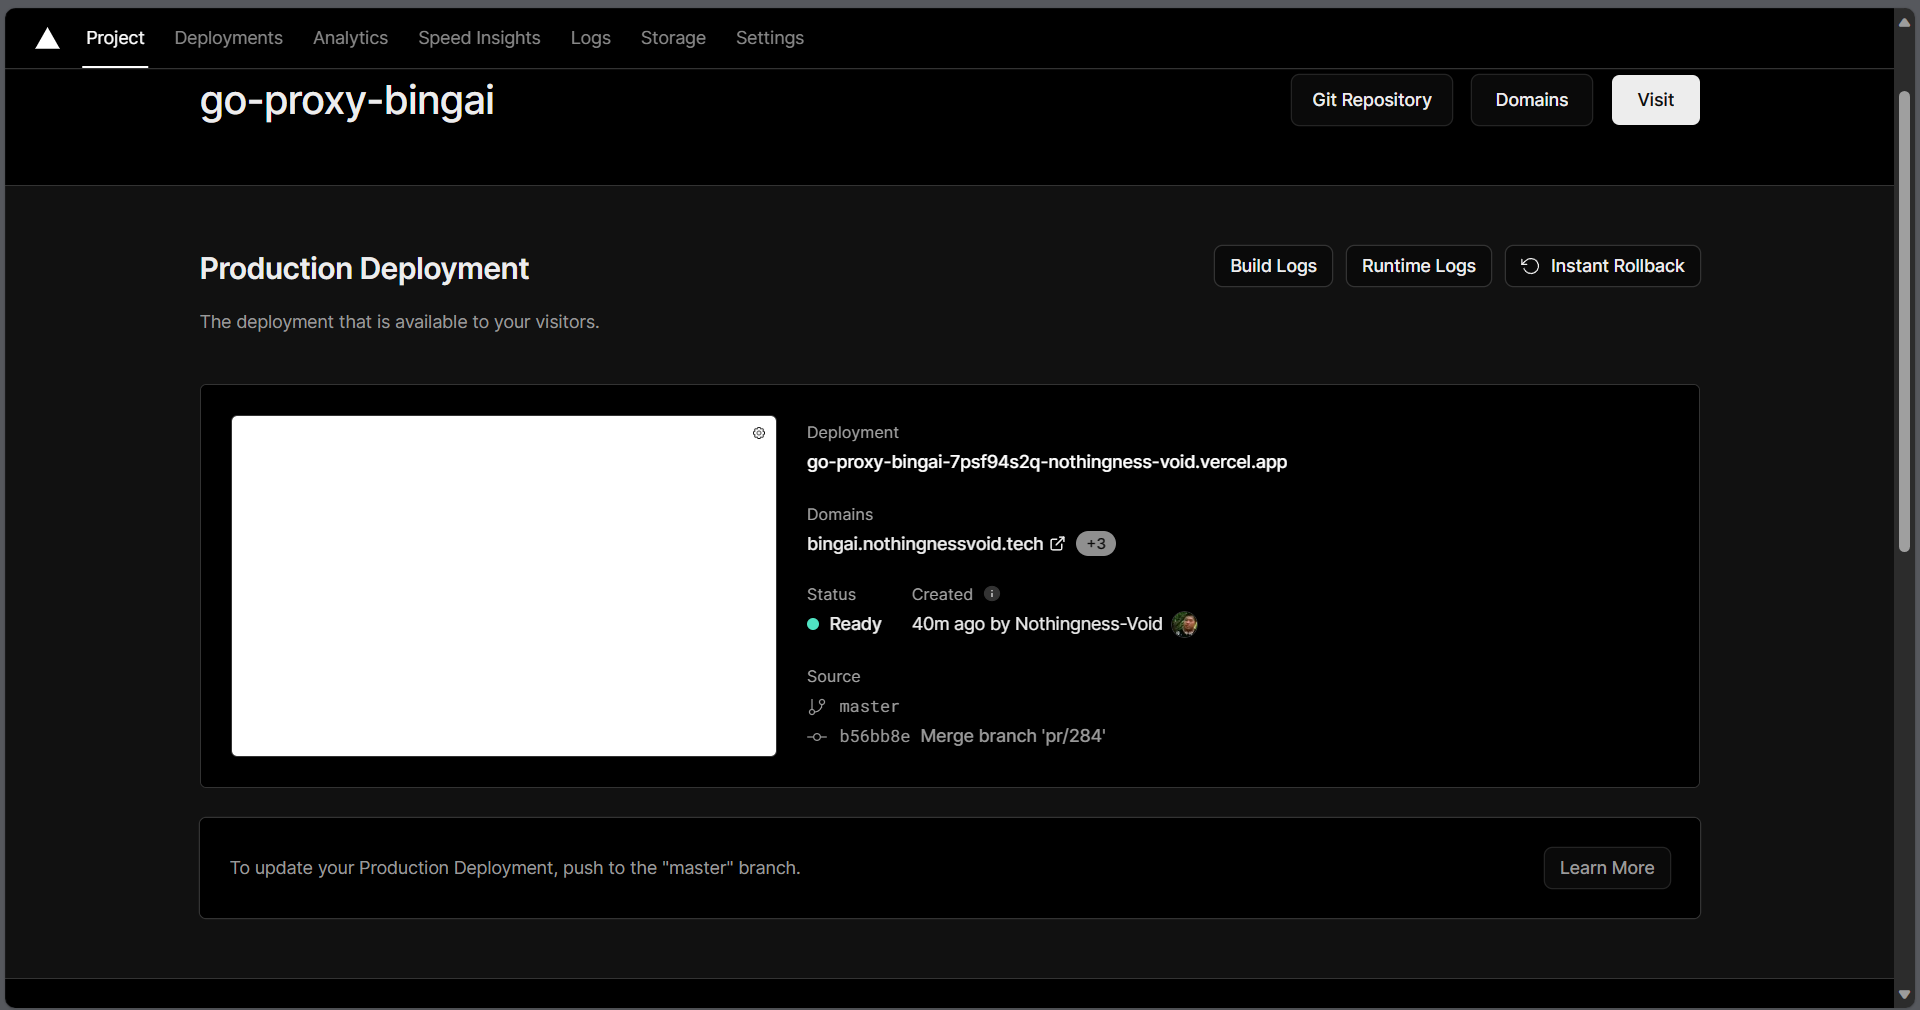Click the Ready status text
Viewport: 1920px width, 1010px height.
click(x=855, y=624)
